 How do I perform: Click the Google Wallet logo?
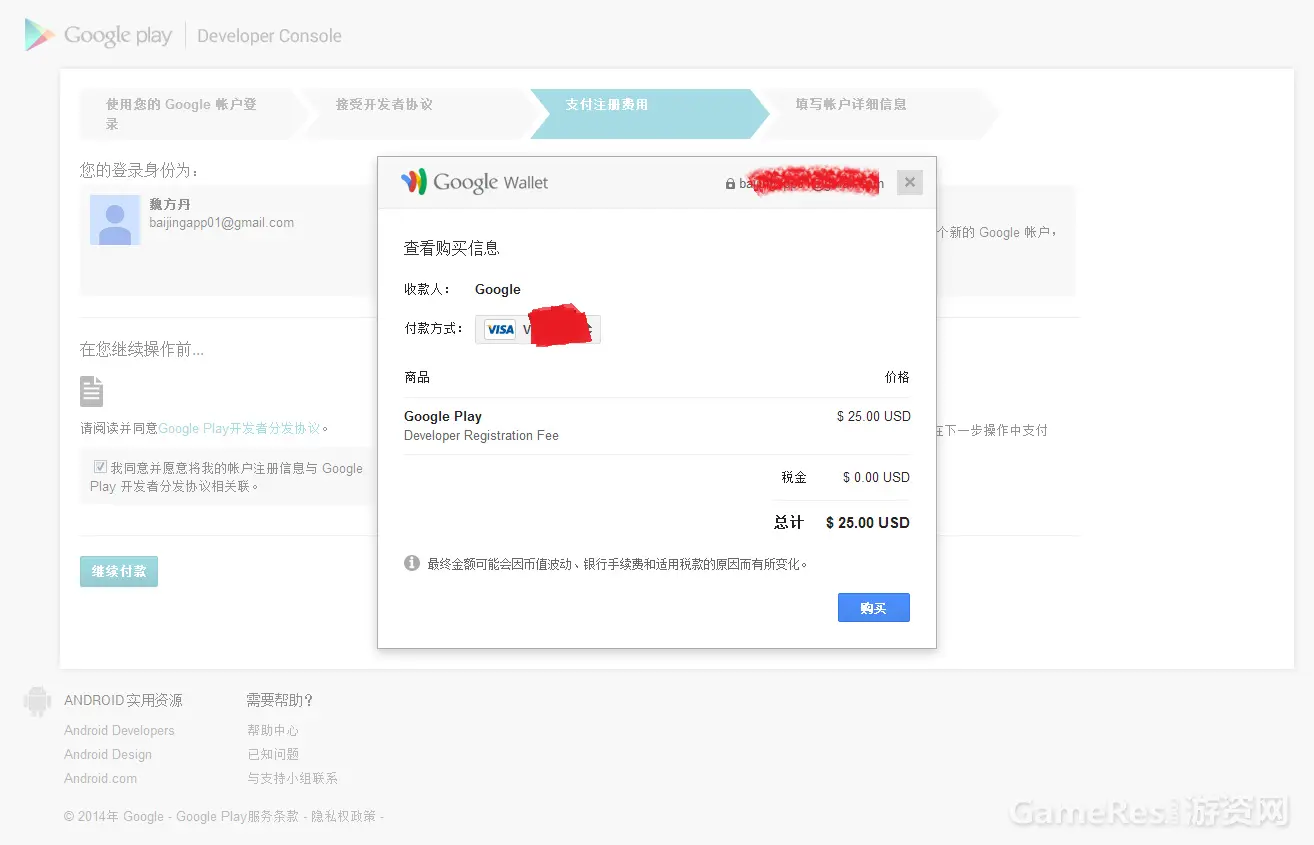(x=475, y=182)
